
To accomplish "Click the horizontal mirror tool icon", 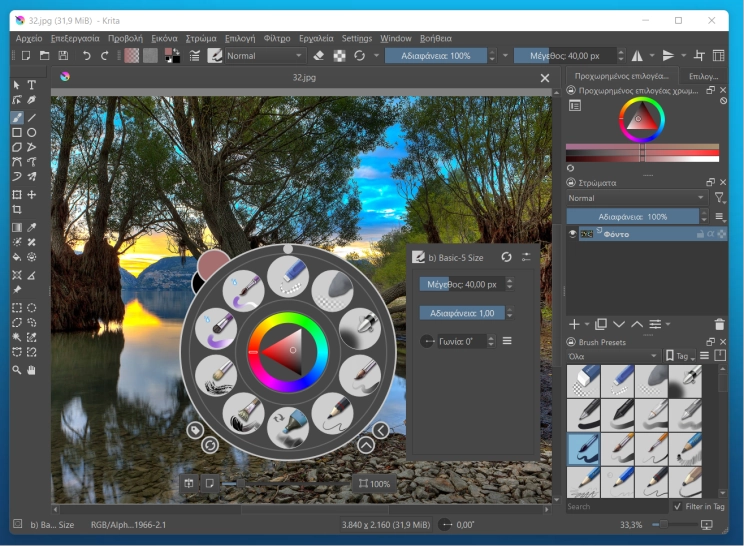I will (x=637, y=56).
